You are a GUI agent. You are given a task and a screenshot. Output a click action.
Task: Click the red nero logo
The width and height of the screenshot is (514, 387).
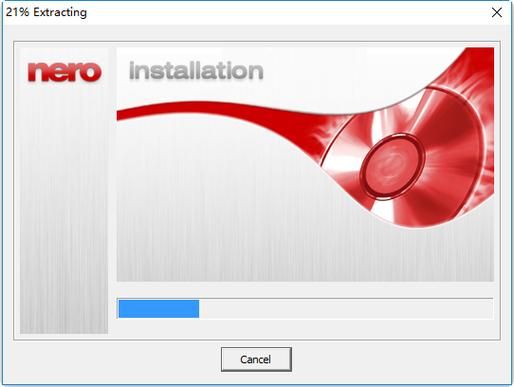coord(64,72)
